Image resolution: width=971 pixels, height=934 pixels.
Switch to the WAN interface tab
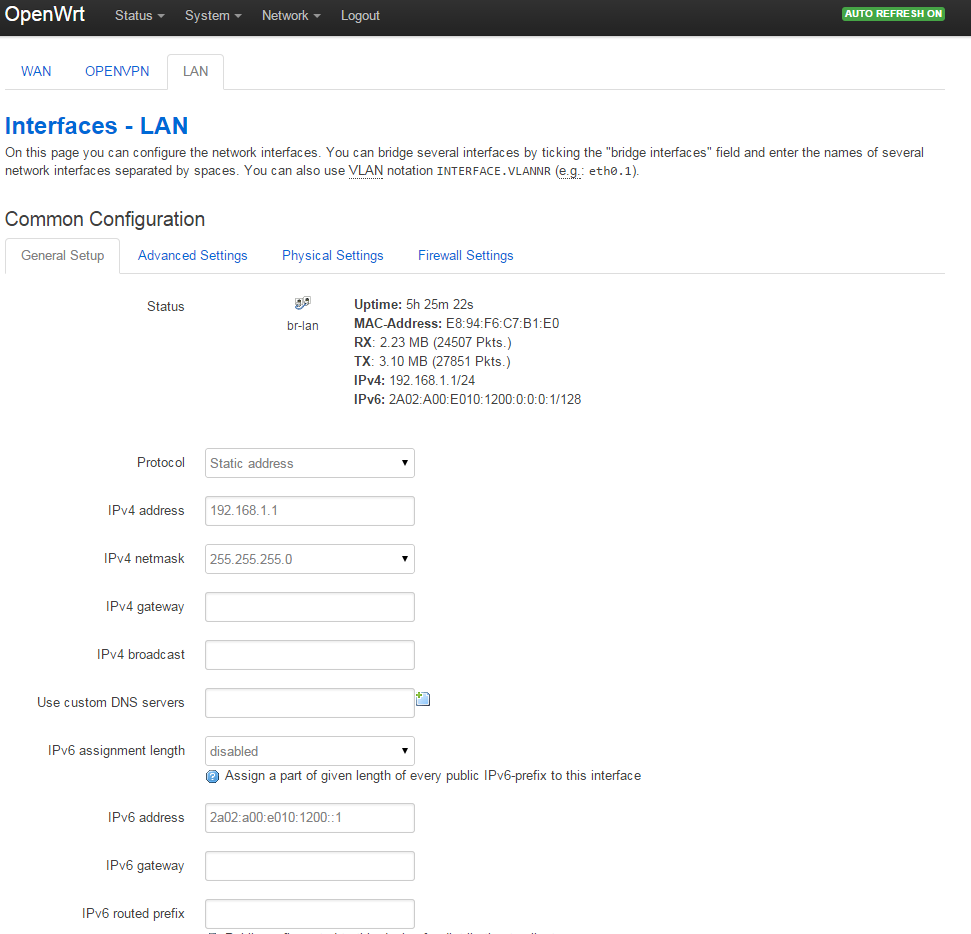[x=36, y=72]
